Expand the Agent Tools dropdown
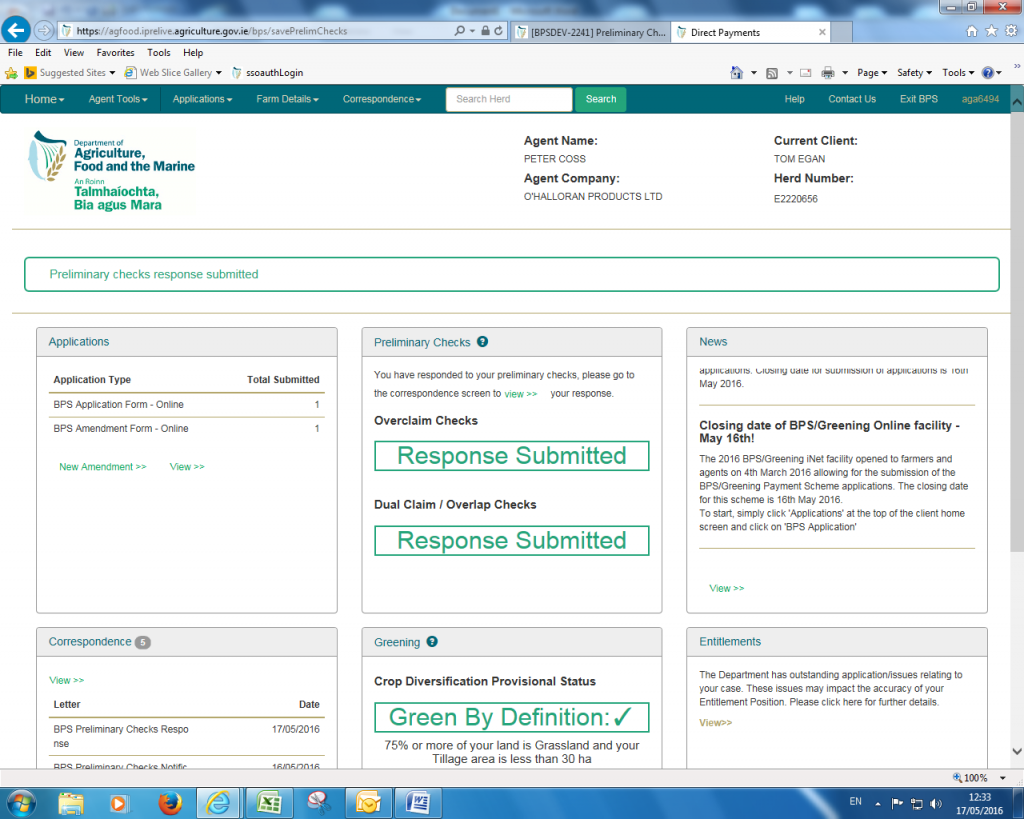The width and height of the screenshot is (1024, 819). coord(117,99)
